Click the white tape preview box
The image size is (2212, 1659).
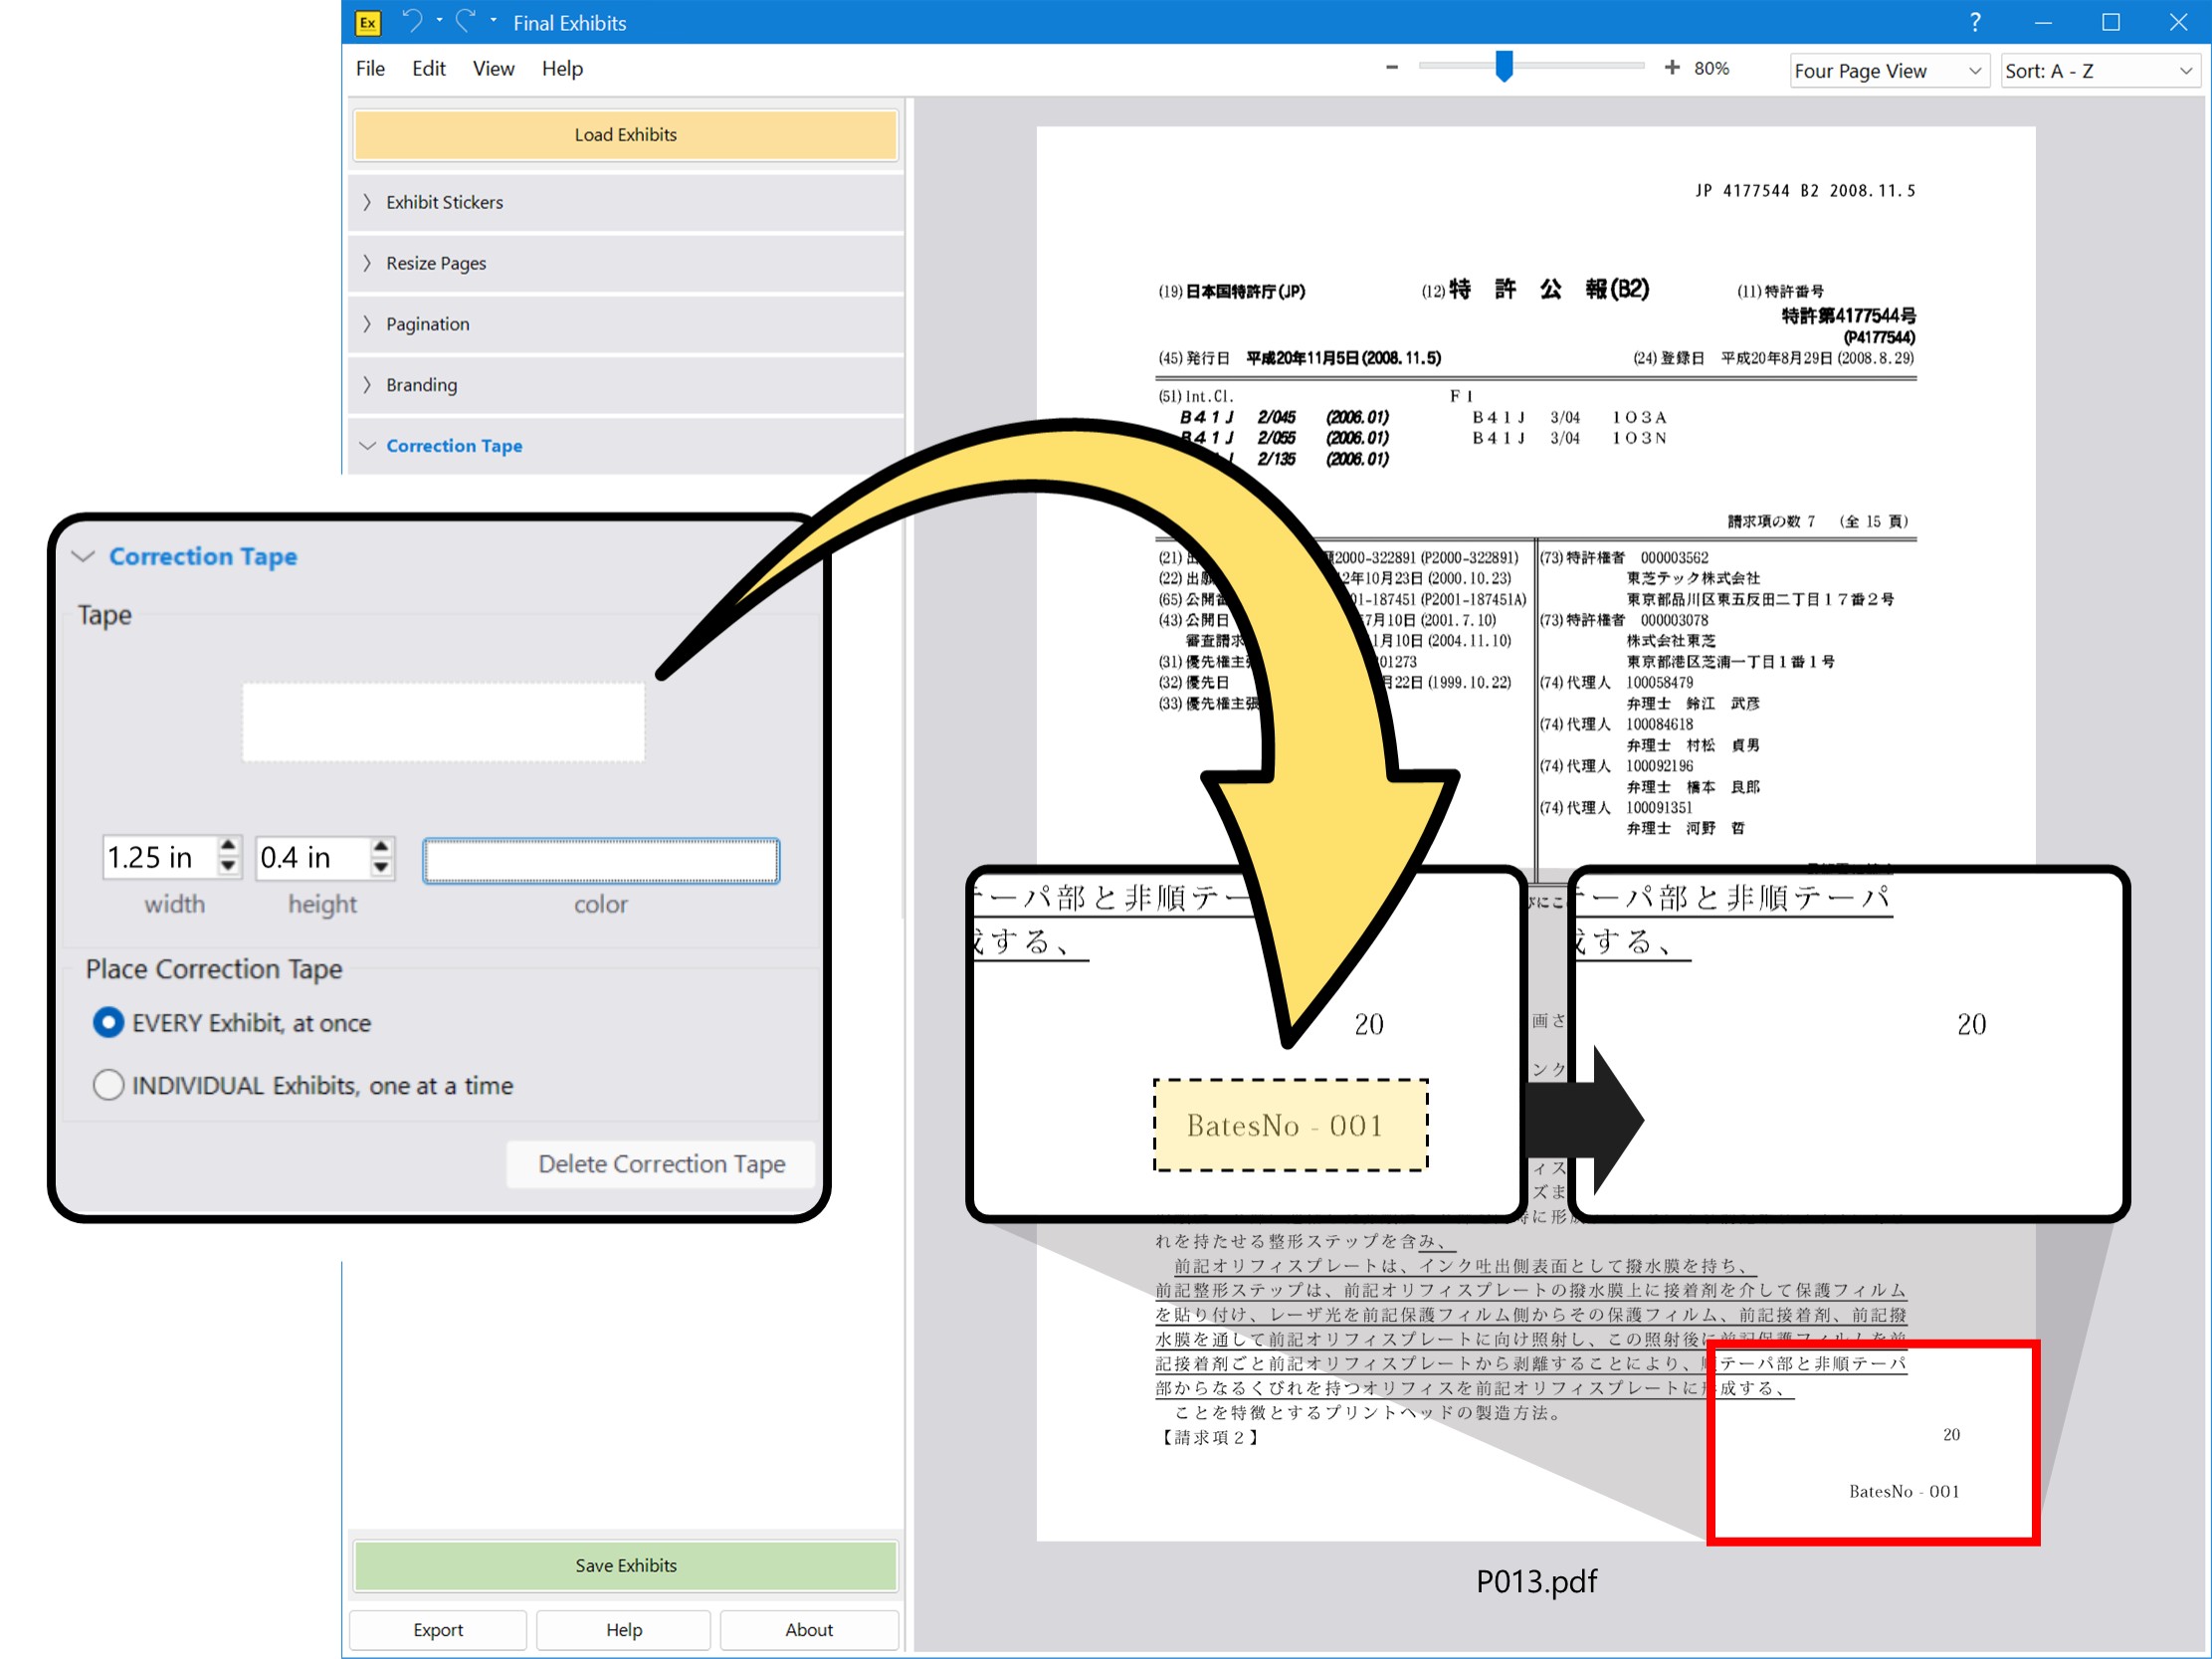click(x=443, y=722)
